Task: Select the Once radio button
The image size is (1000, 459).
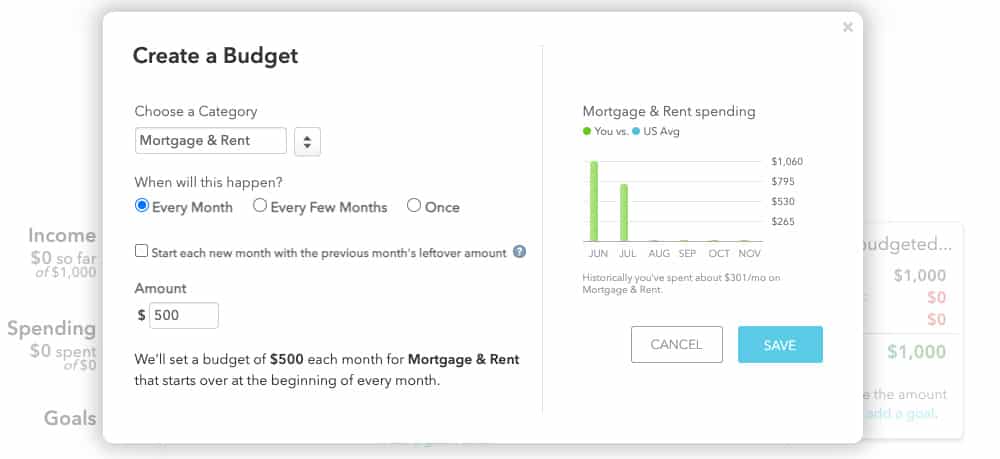Action: [414, 205]
